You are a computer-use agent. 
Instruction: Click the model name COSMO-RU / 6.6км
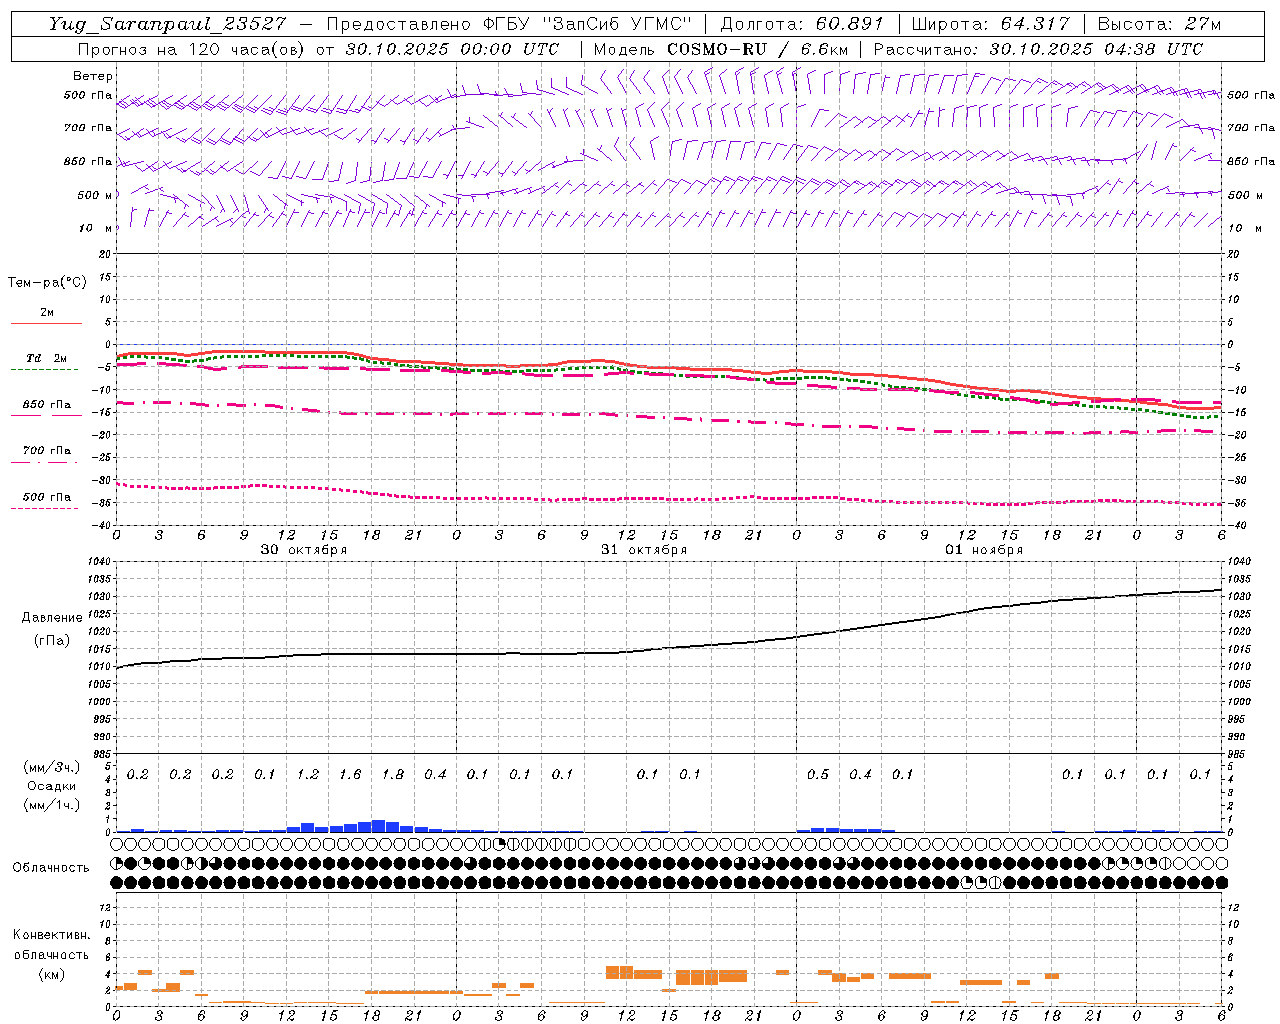(x=757, y=49)
